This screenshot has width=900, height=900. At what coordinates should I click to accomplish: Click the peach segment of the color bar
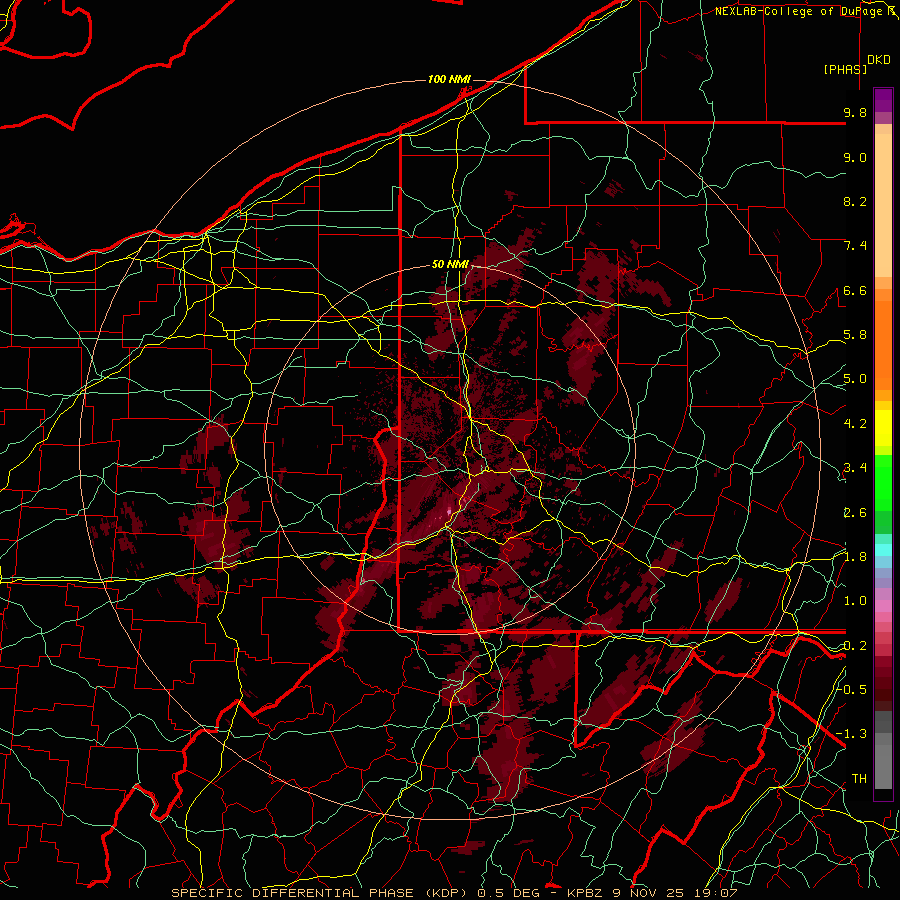click(883, 205)
